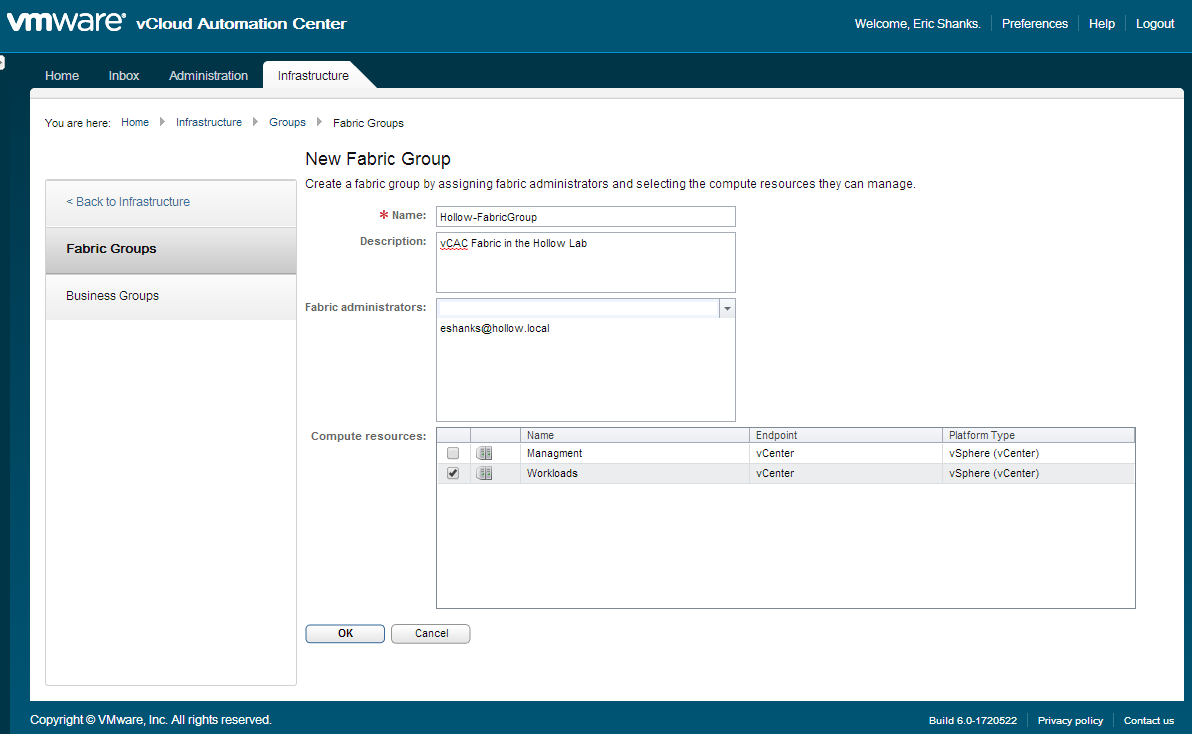Uncheck the Workloads compute resource checkbox
This screenshot has height=734, width=1192.
tap(453, 473)
